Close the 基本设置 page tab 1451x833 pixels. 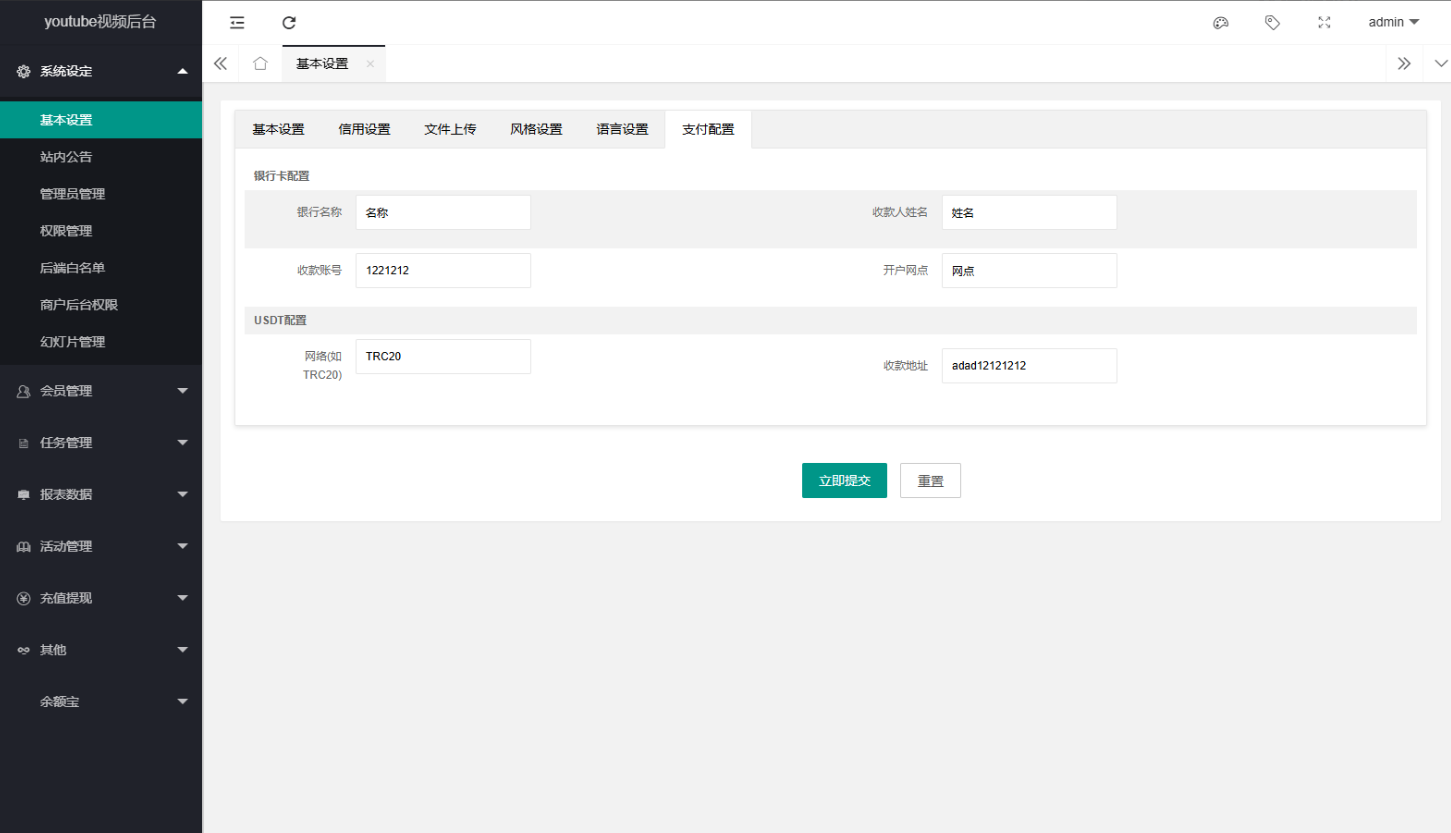click(370, 63)
